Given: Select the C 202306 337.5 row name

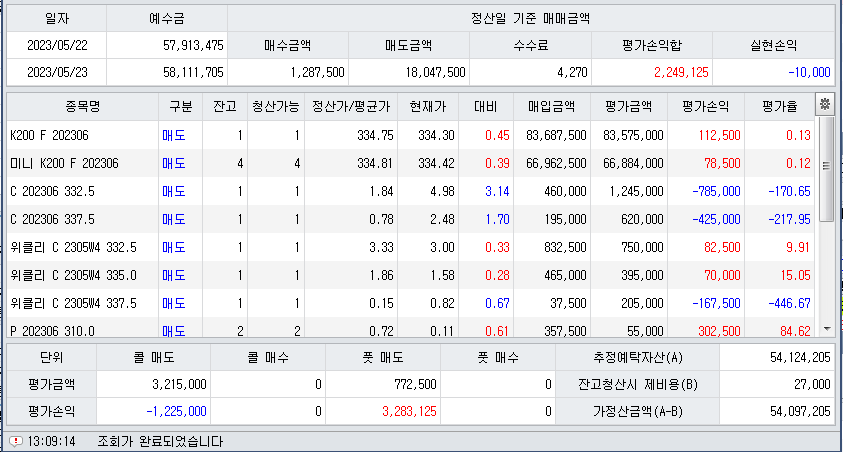Looking at the screenshot, I should [x=53, y=219].
